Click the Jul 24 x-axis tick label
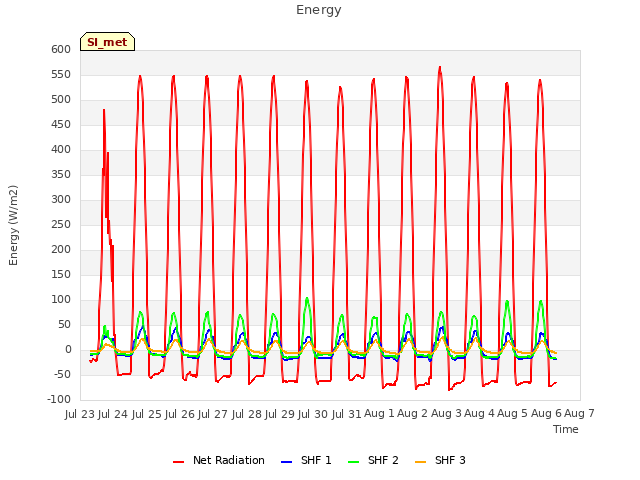The width and height of the screenshot is (640, 480). (113, 414)
